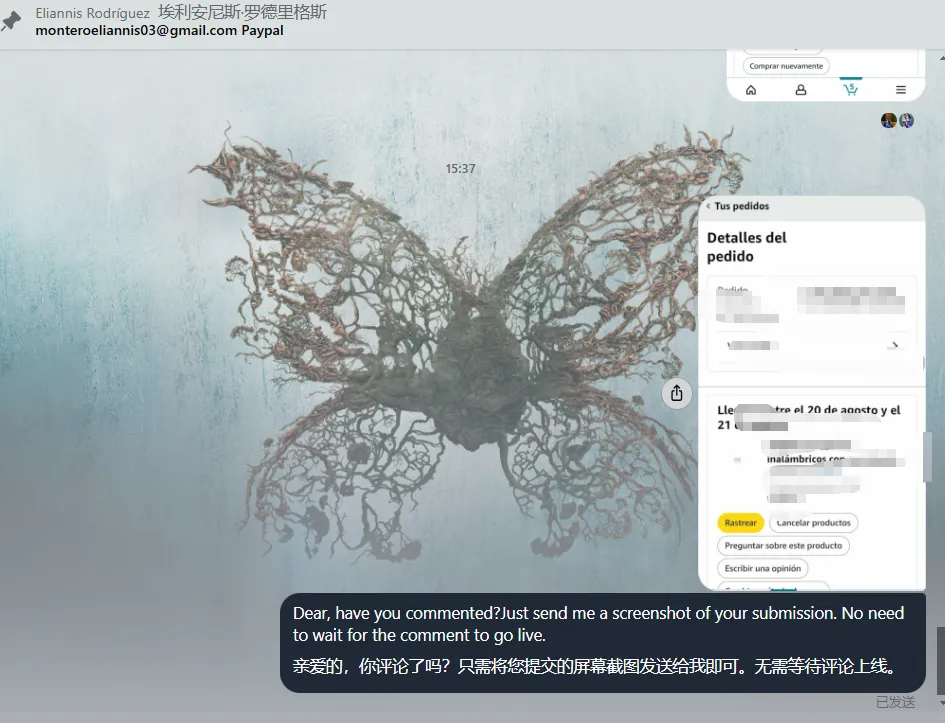
Task: Click the Chinese translation text in message bubble
Action: [x=595, y=666]
